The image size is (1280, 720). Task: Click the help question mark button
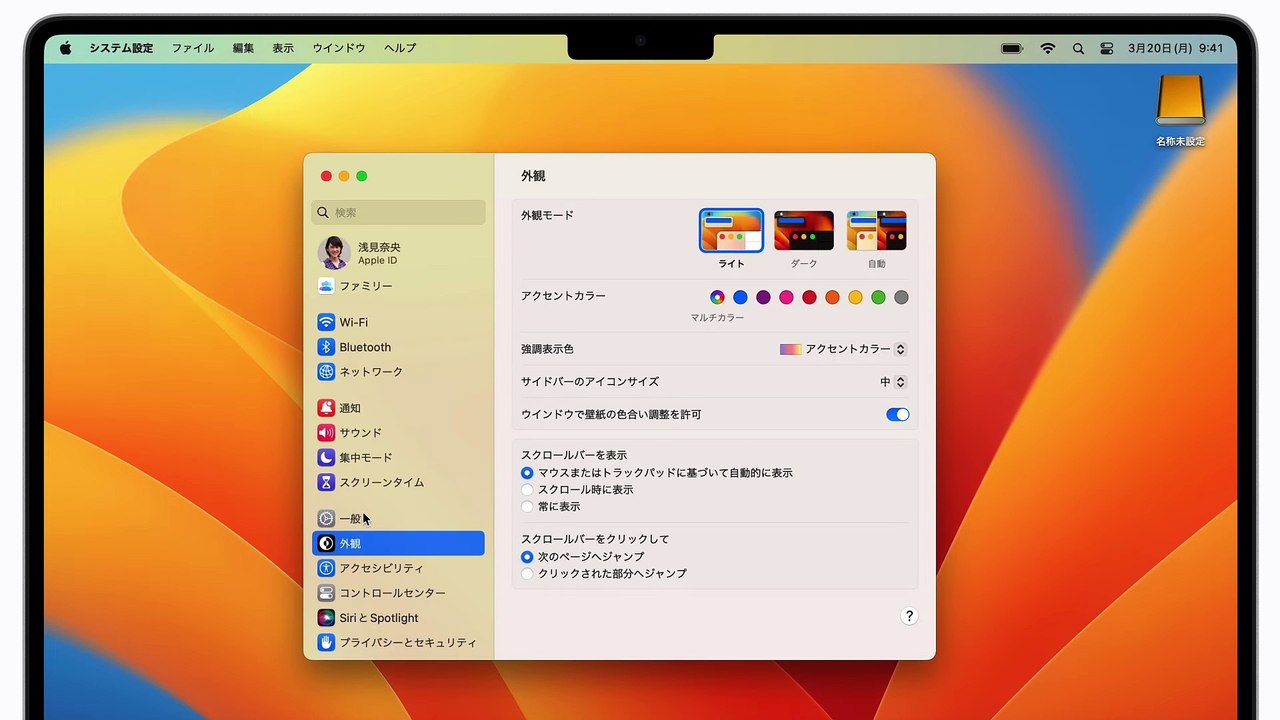point(909,616)
